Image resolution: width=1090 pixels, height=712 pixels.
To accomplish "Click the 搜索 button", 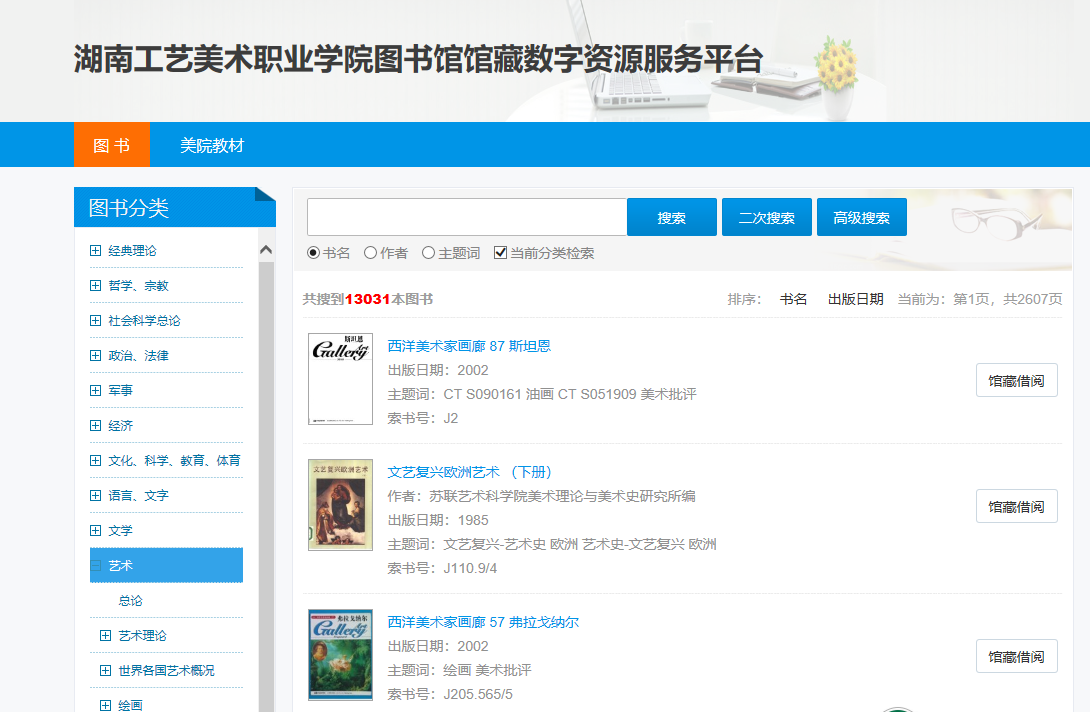I will pos(671,217).
